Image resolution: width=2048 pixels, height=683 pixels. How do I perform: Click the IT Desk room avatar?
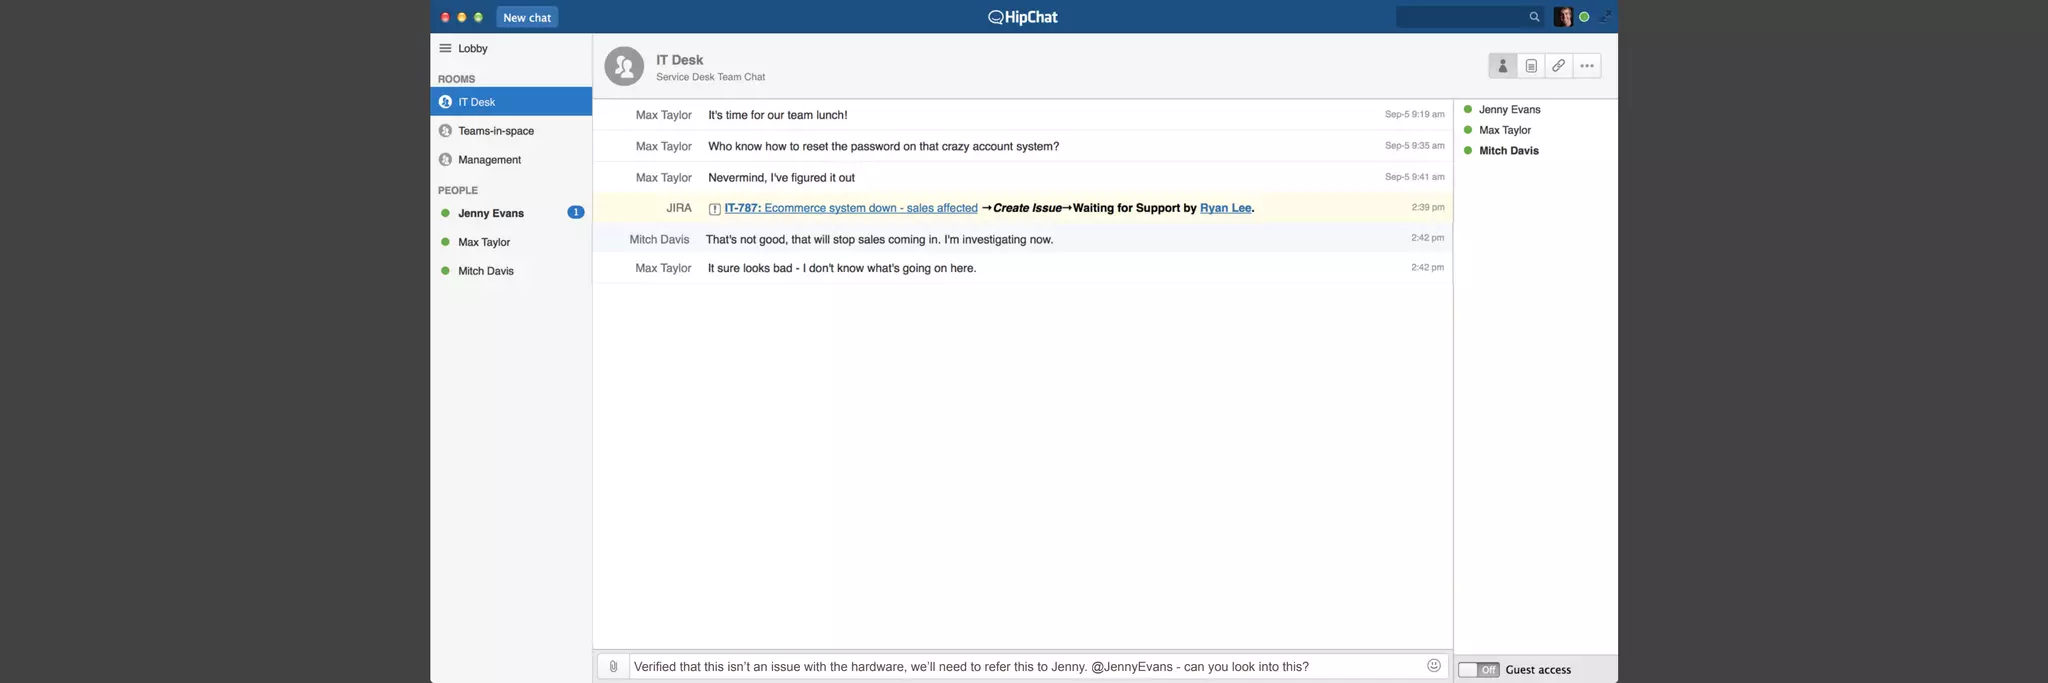tap(624, 66)
